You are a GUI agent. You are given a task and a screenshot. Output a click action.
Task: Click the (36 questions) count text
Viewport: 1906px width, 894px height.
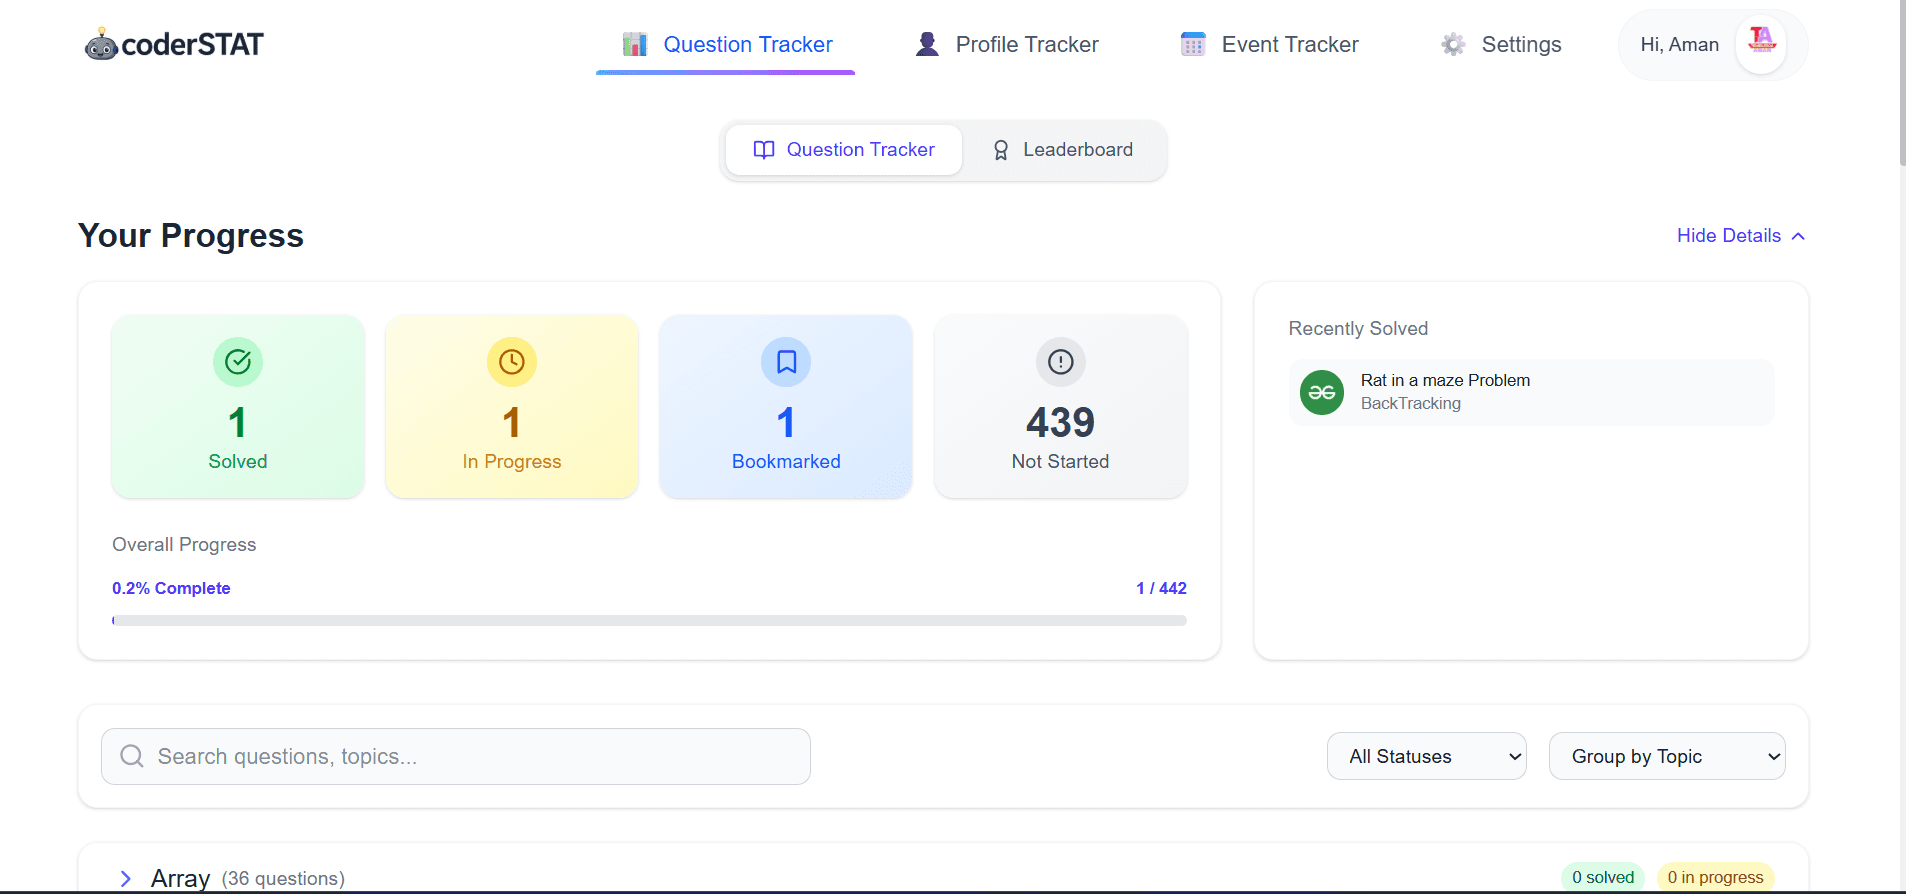pyautogui.click(x=283, y=878)
